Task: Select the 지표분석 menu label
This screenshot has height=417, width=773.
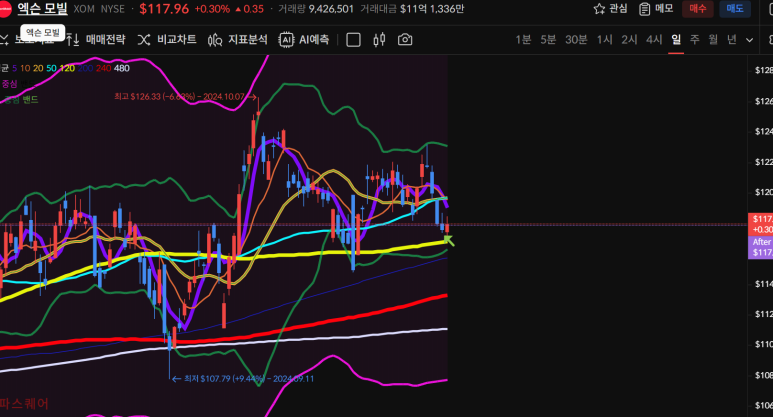Action: tap(247, 39)
